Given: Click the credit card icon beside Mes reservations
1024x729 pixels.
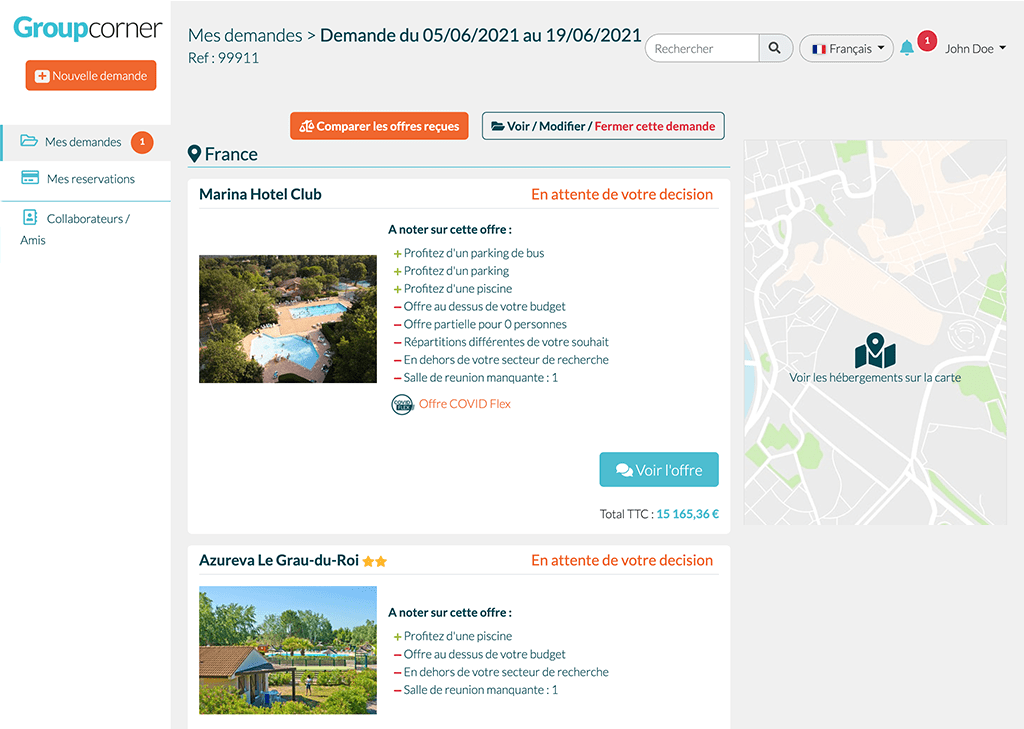Looking at the screenshot, I should coord(30,178).
